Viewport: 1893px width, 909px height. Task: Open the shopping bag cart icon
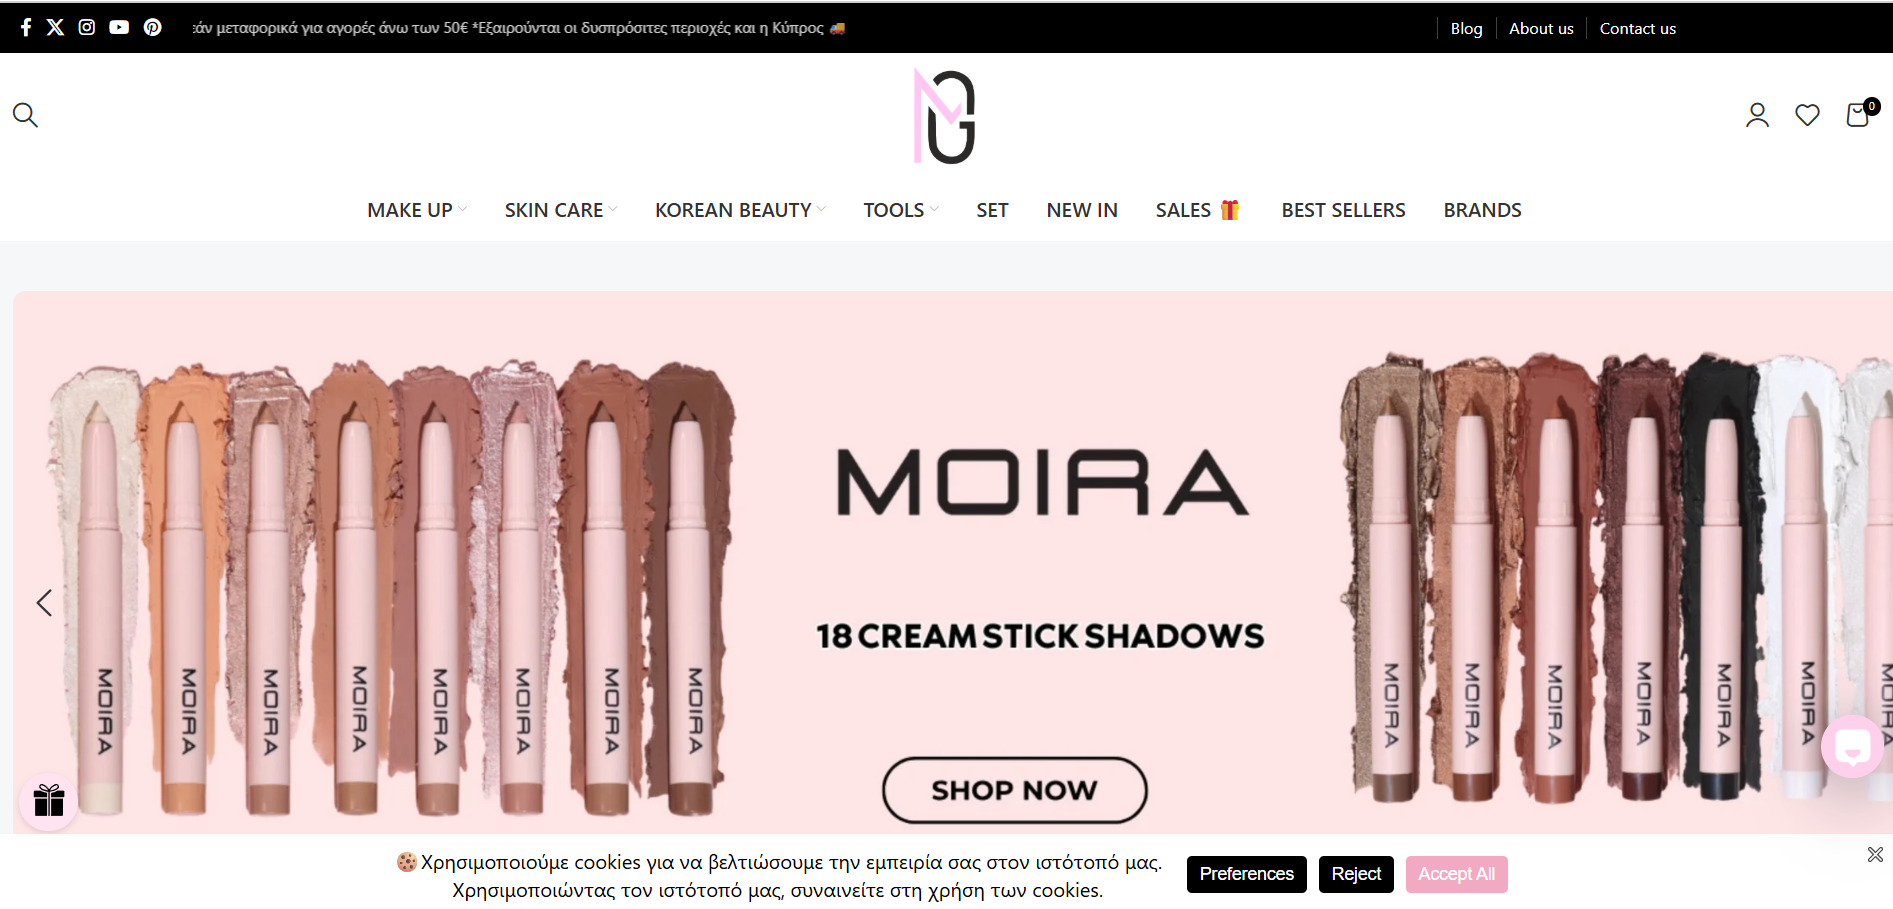point(1860,113)
